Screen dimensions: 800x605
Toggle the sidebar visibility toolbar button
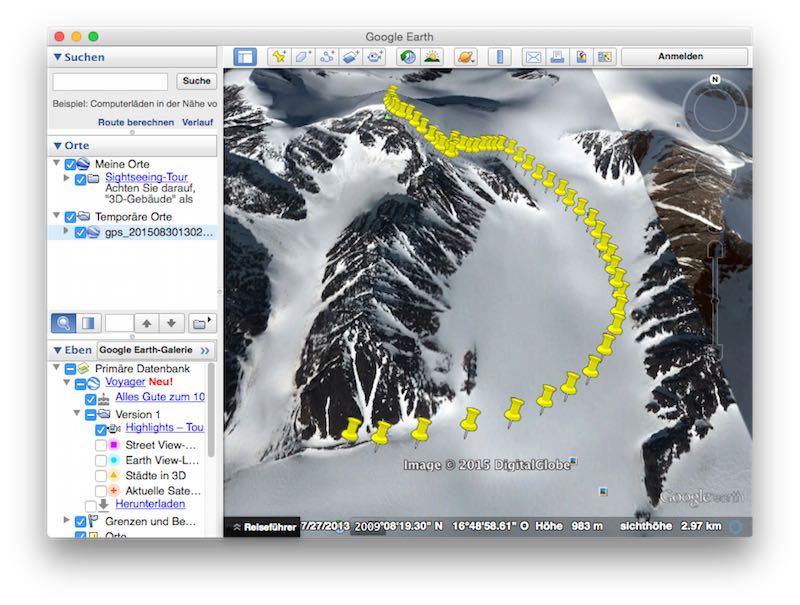245,57
